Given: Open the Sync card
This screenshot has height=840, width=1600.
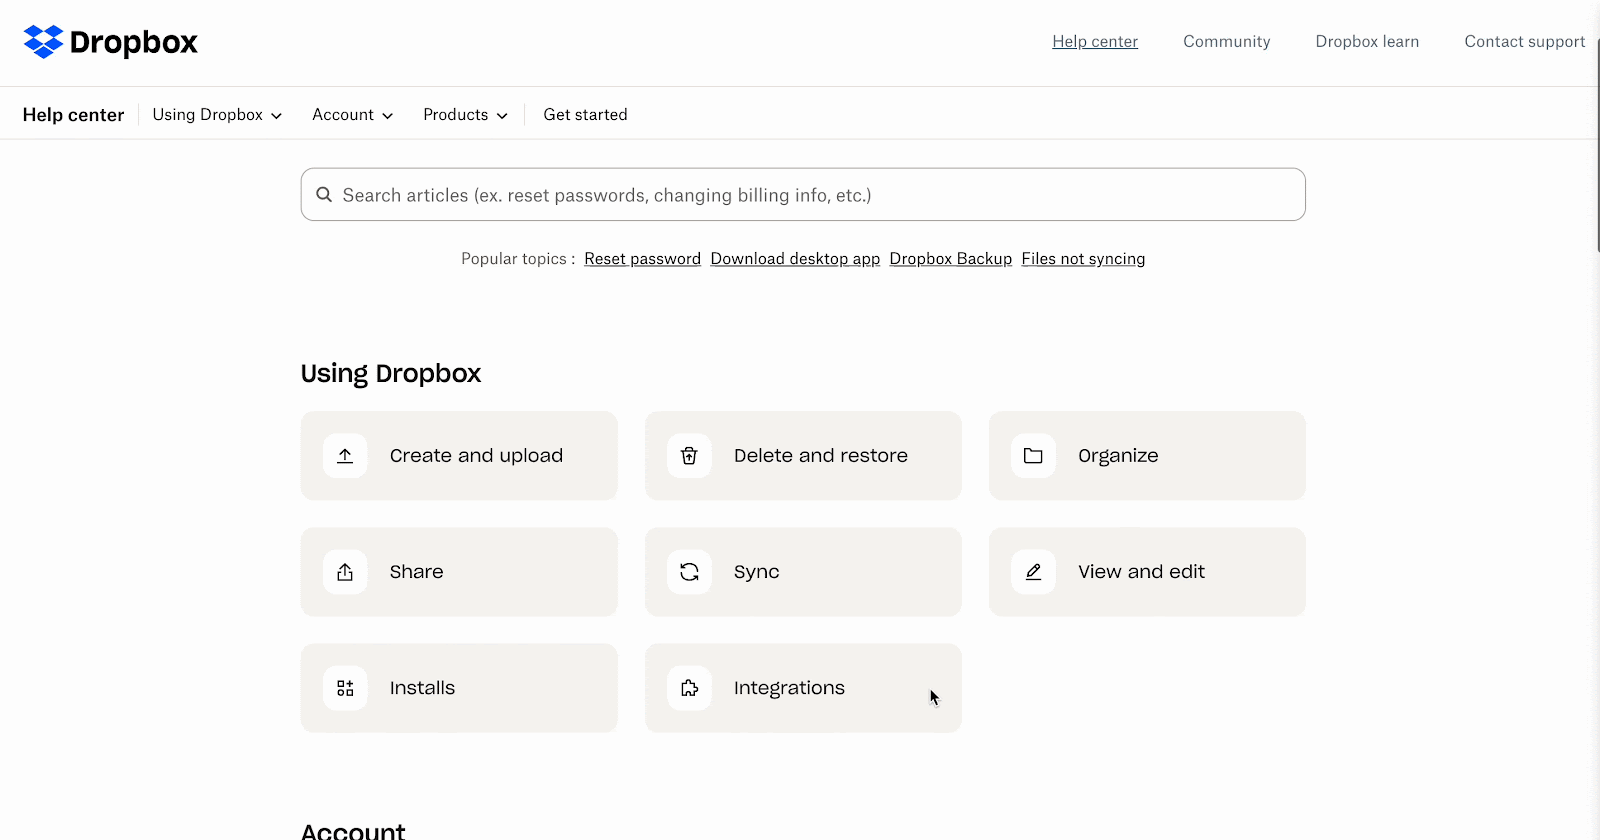Looking at the screenshot, I should (803, 572).
